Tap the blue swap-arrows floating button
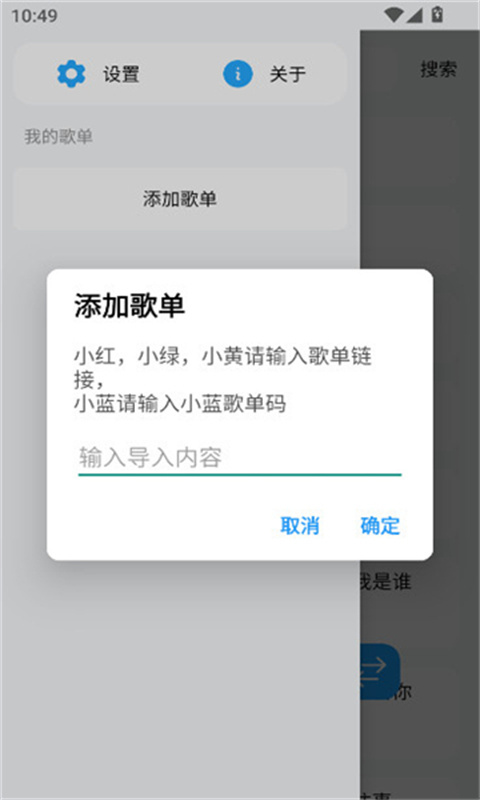 [x=380, y=671]
